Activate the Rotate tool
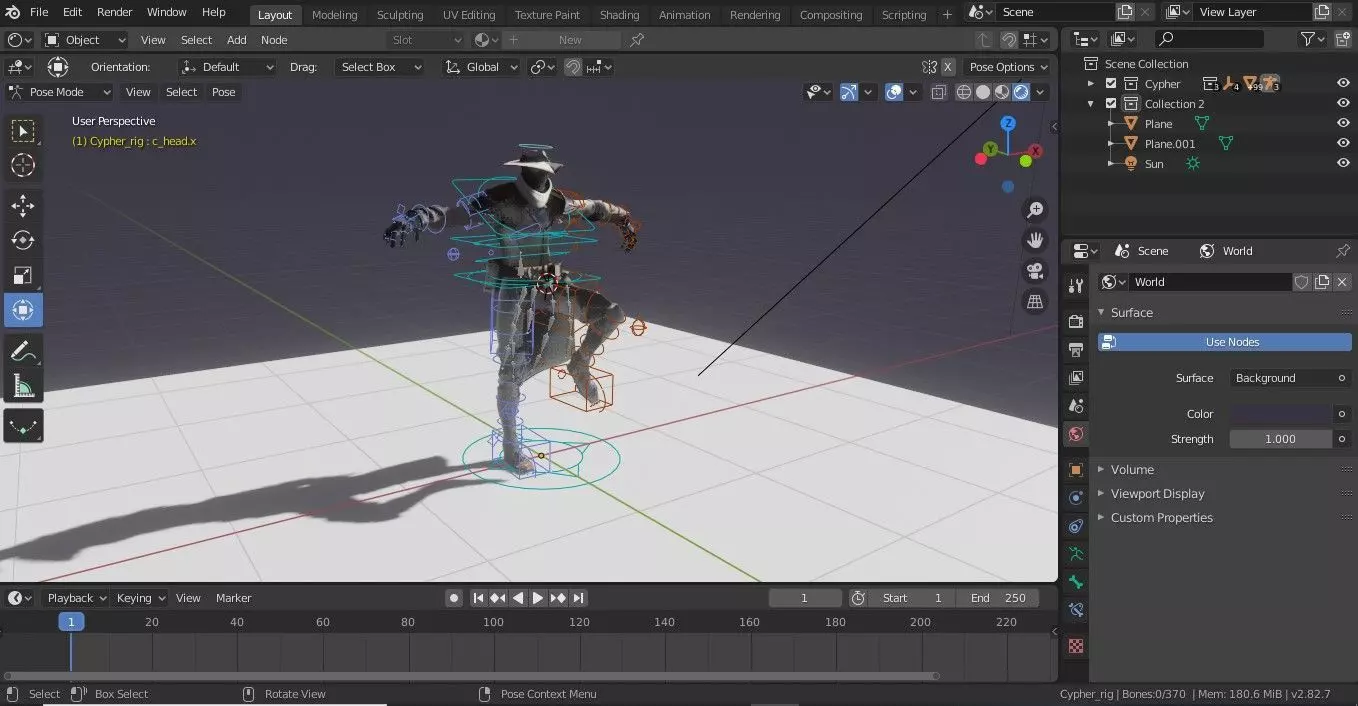1358x706 pixels. point(23,240)
